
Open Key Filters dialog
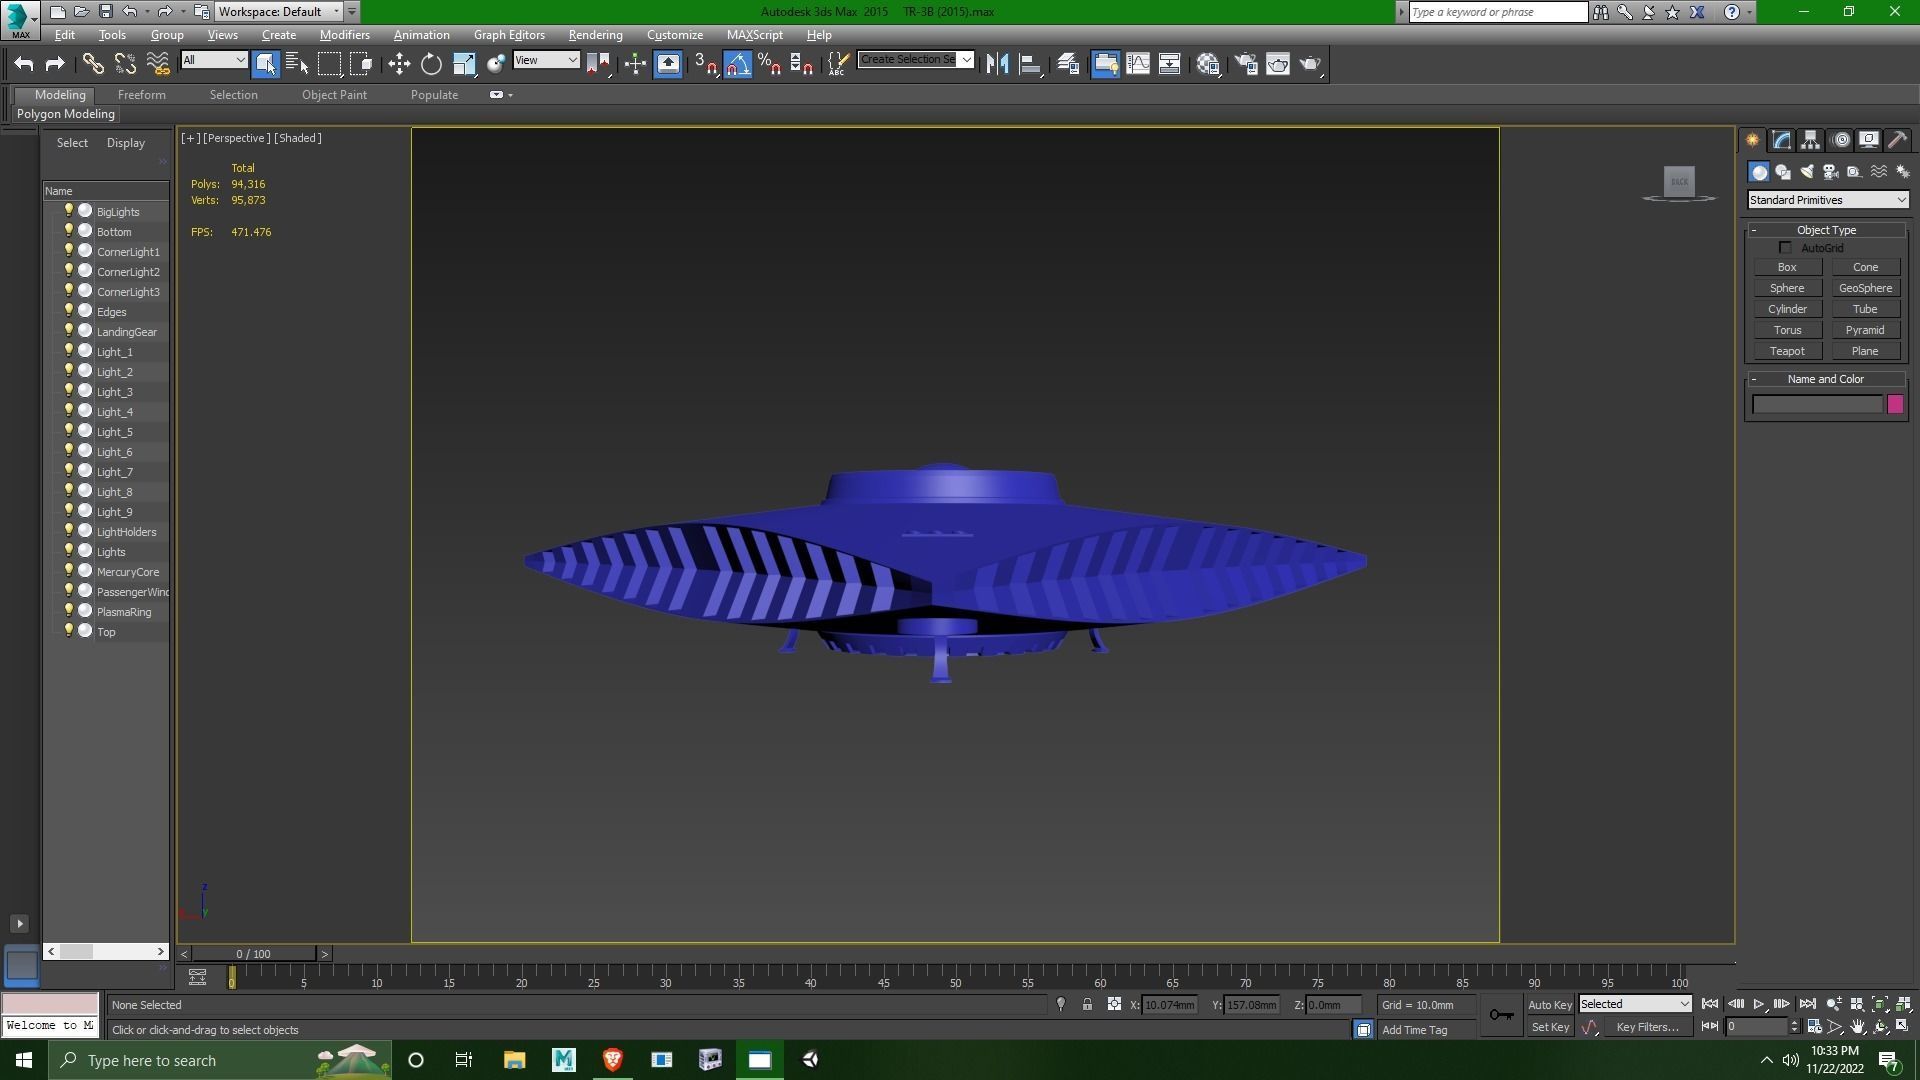point(1647,1027)
